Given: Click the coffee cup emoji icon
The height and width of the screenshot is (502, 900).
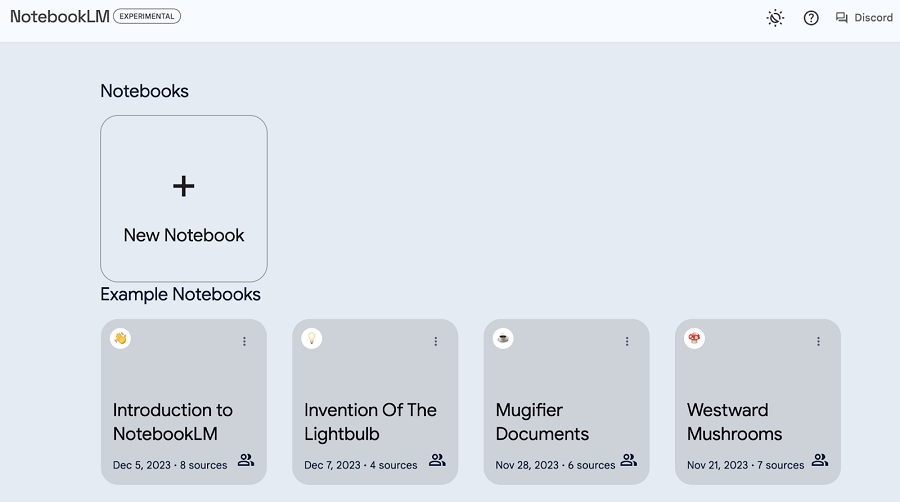Looking at the screenshot, I should pyautogui.click(x=503, y=338).
